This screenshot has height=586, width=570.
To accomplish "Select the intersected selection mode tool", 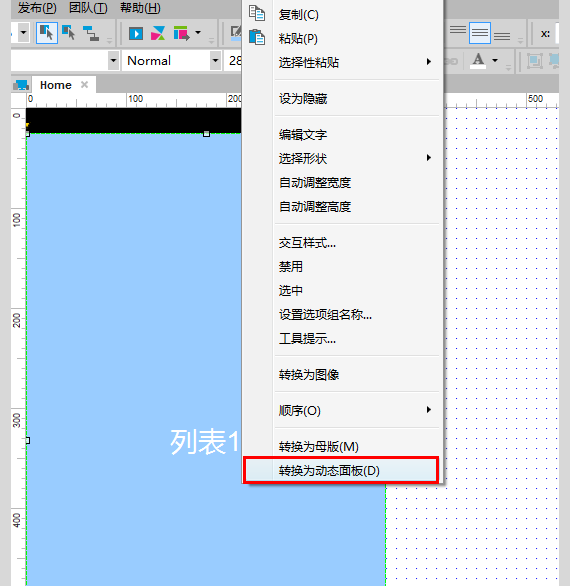I will tap(47, 33).
